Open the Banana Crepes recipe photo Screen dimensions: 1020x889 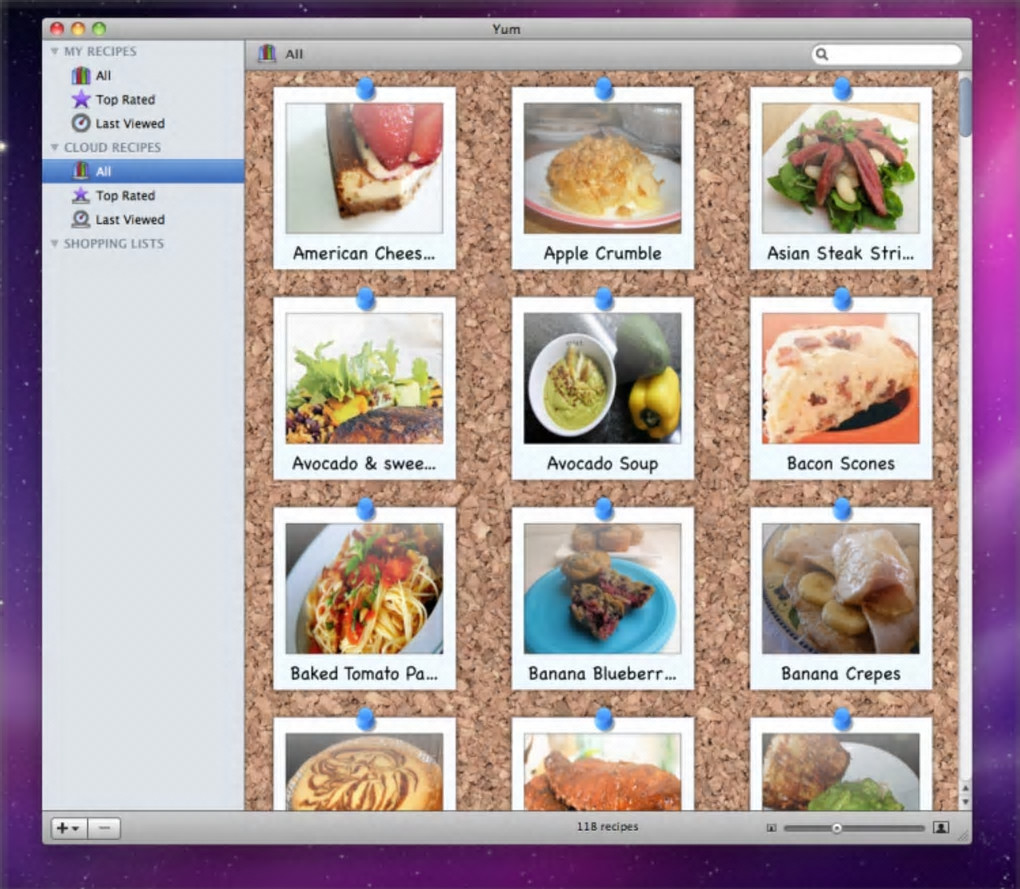pos(840,588)
